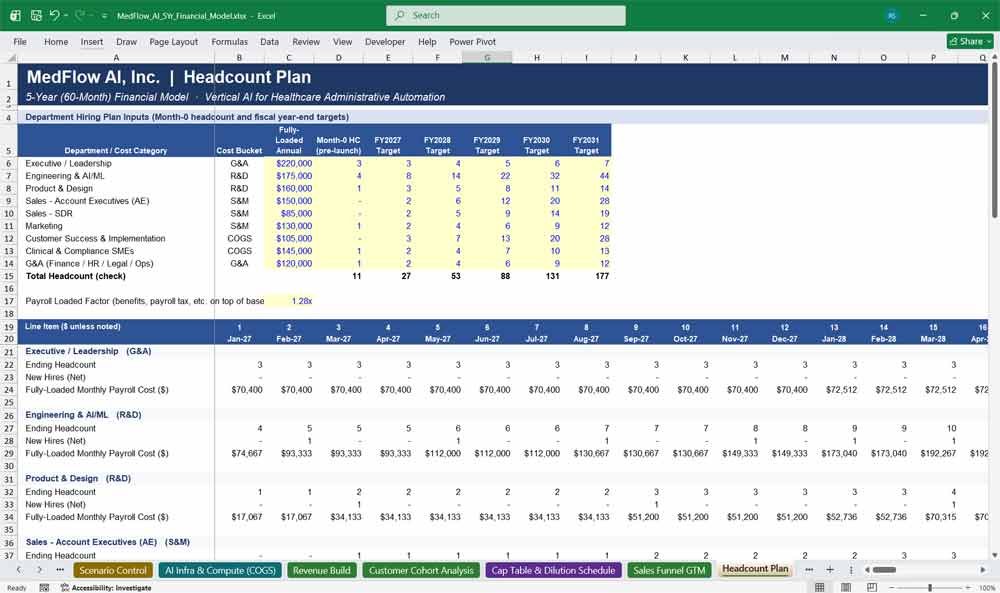Select the Dec-27 month header cell

(x=784, y=339)
